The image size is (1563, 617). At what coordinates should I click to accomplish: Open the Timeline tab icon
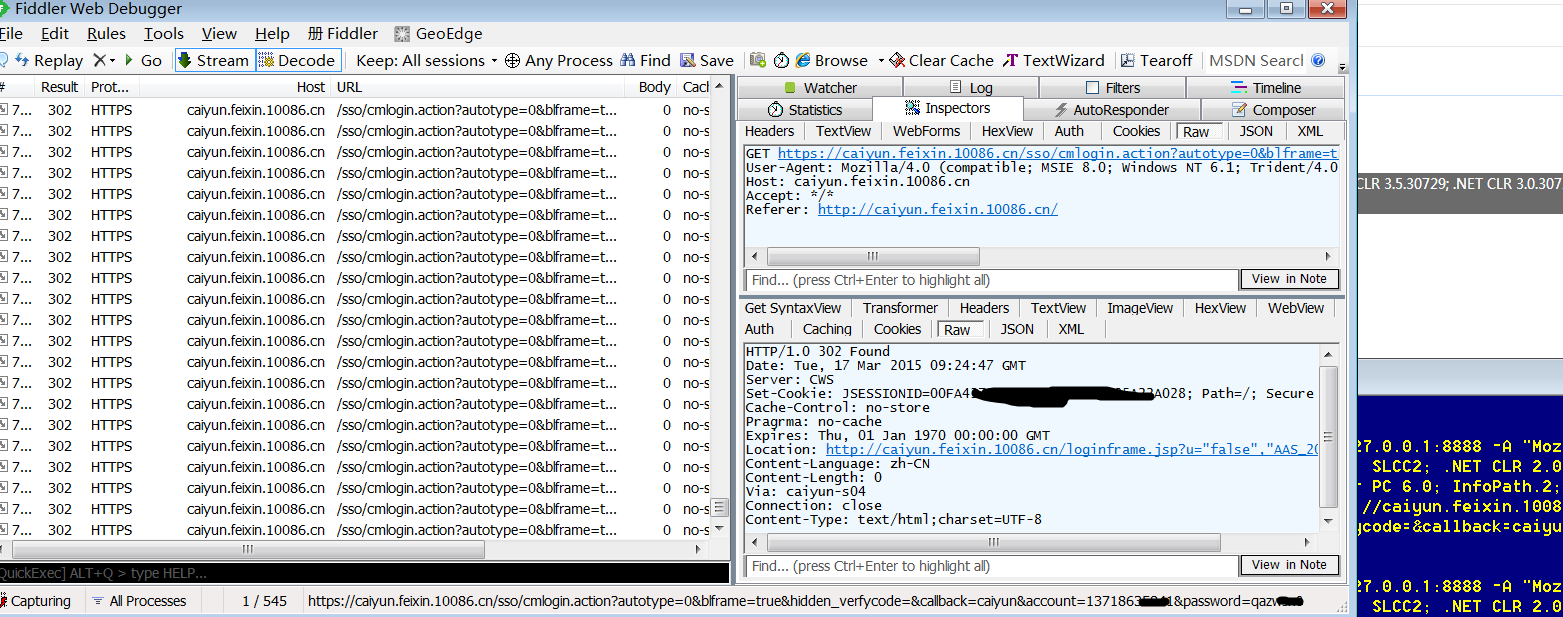point(1240,88)
